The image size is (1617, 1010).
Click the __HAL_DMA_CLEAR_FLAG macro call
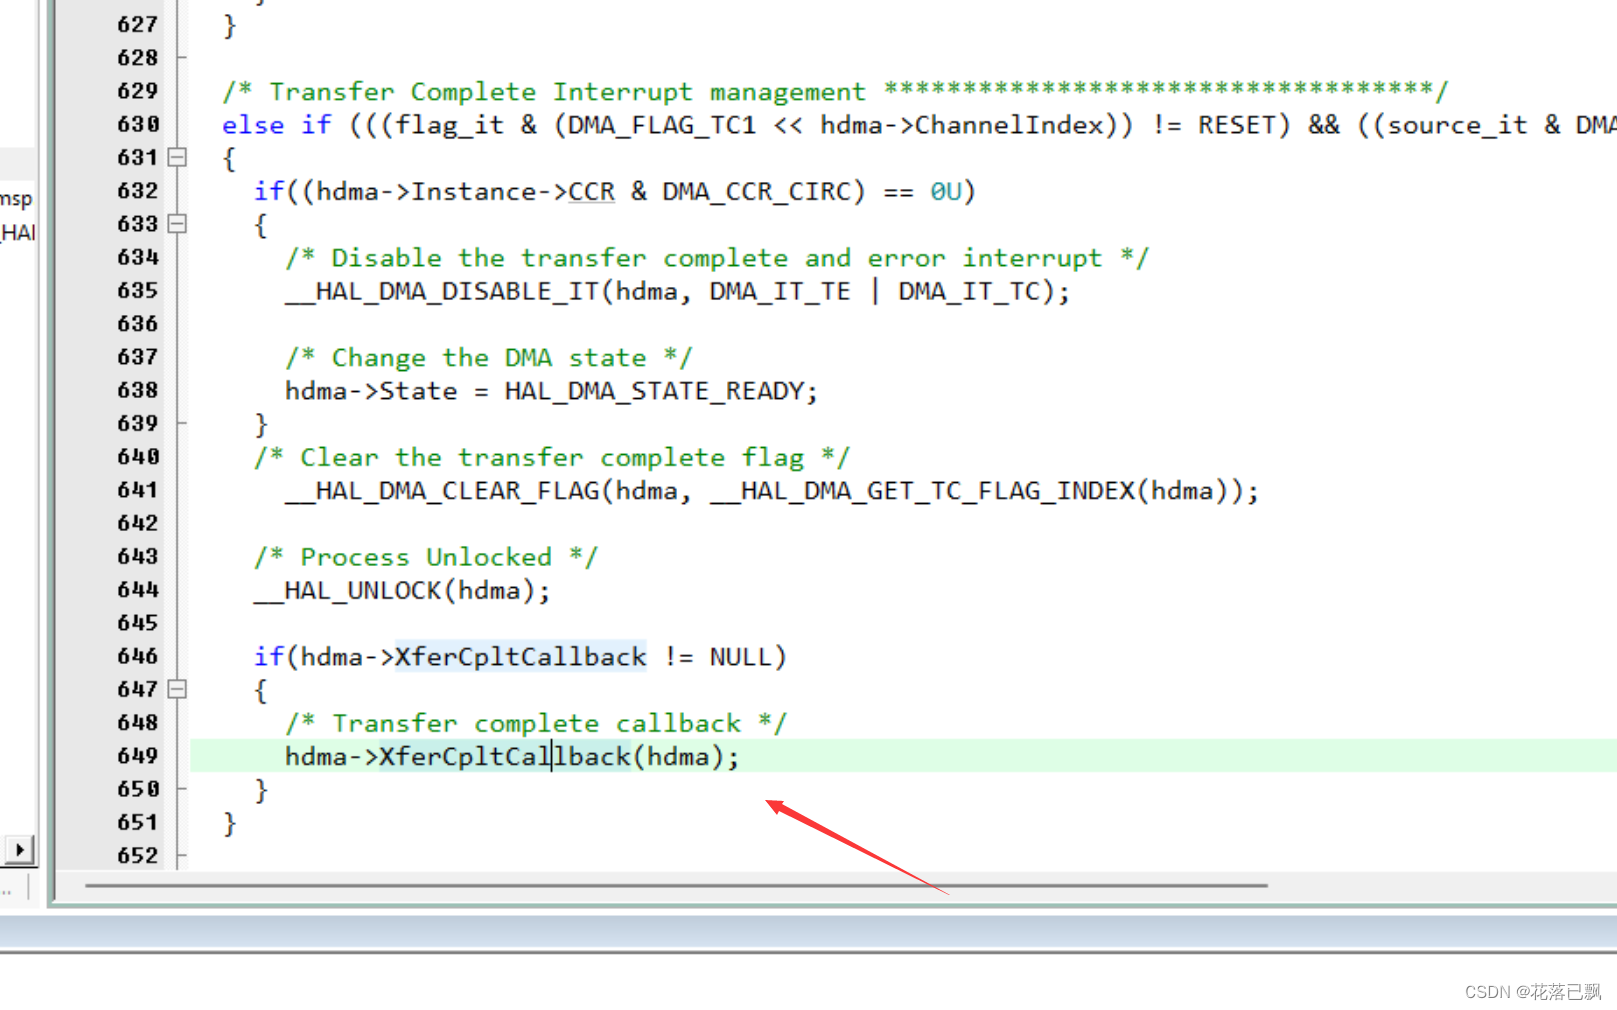point(771,491)
